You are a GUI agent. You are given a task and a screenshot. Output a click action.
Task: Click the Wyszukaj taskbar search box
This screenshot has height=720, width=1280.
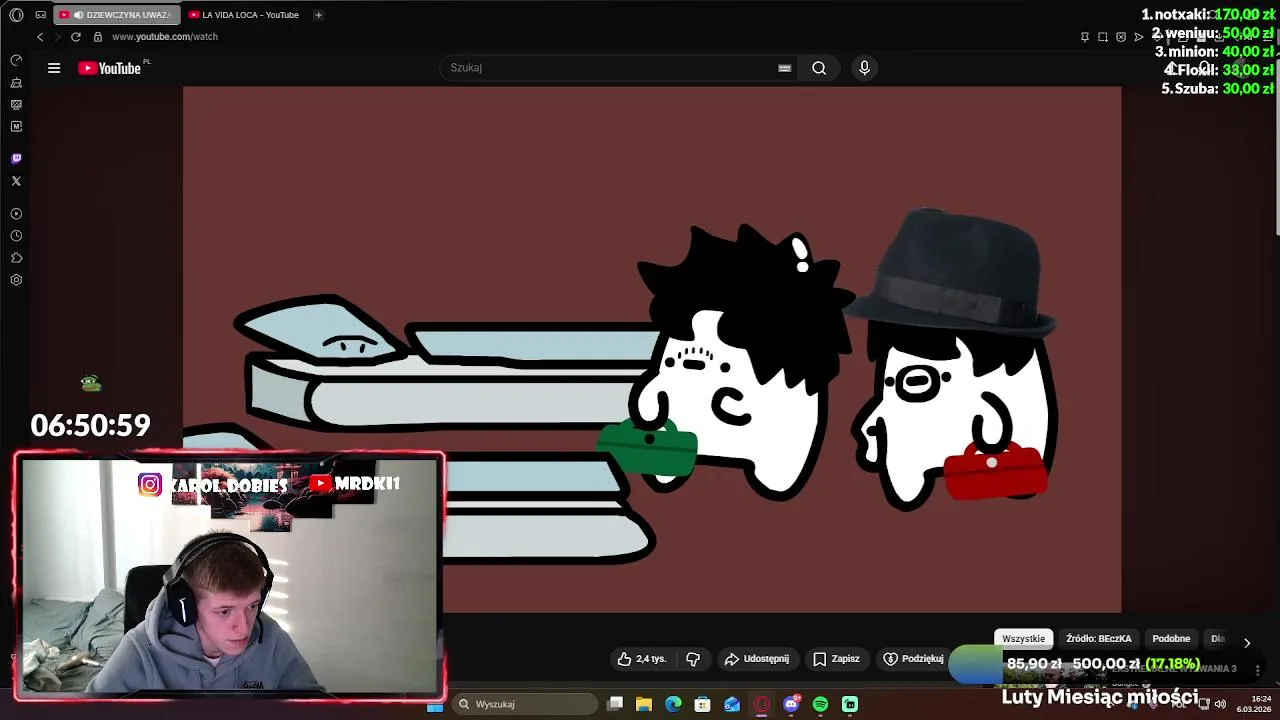click(x=523, y=705)
